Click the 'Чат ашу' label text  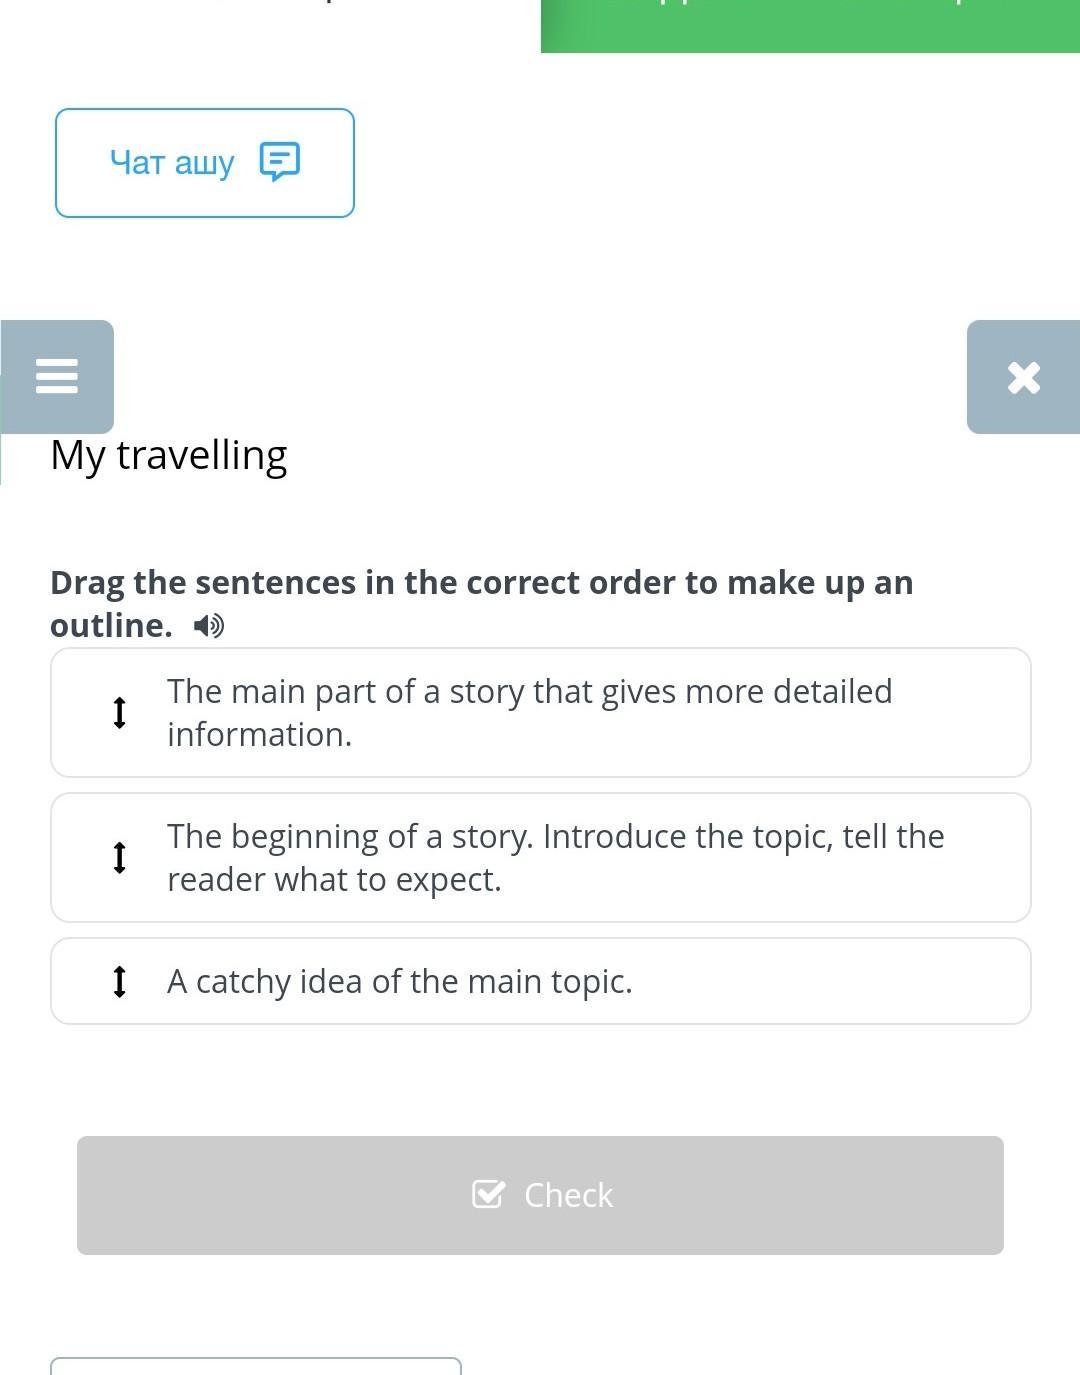(172, 162)
